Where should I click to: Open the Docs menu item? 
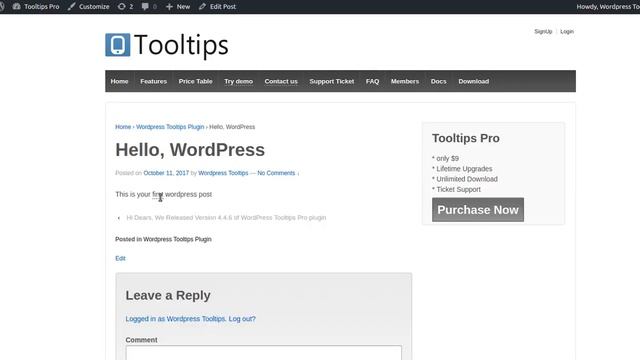(x=438, y=81)
